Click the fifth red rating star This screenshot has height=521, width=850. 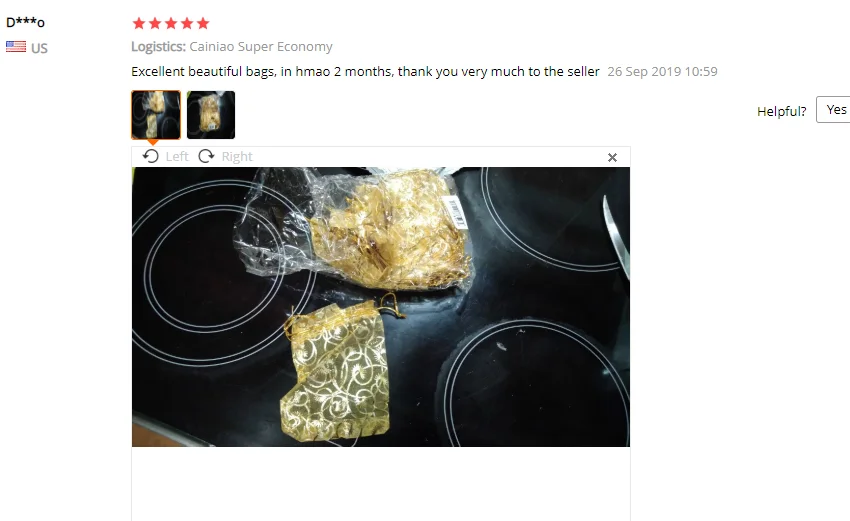[203, 23]
